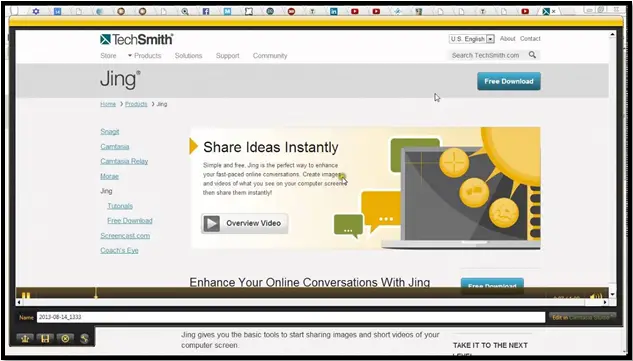Open the Morae sidebar link
Image resolution: width=633 pixels, height=361 pixels.
coord(109,176)
